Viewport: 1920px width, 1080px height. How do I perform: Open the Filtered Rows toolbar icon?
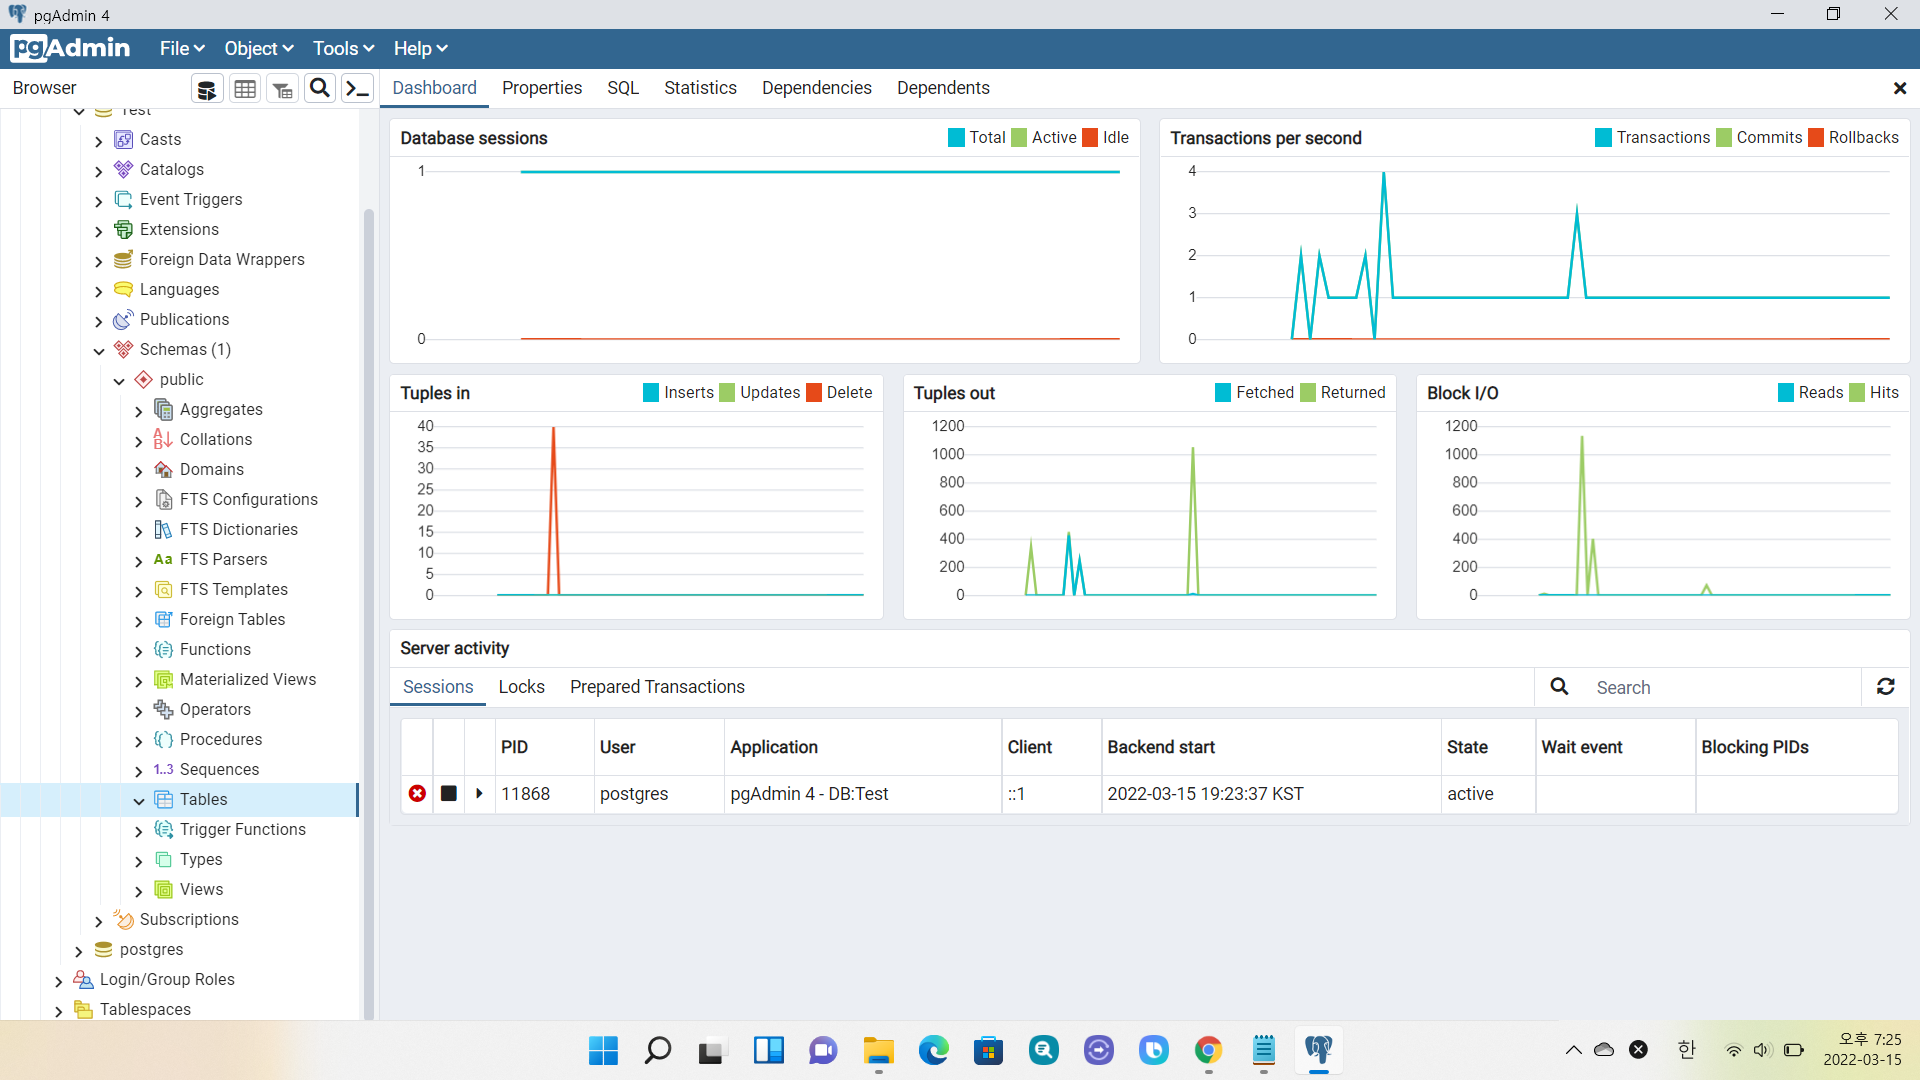tap(283, 89)
